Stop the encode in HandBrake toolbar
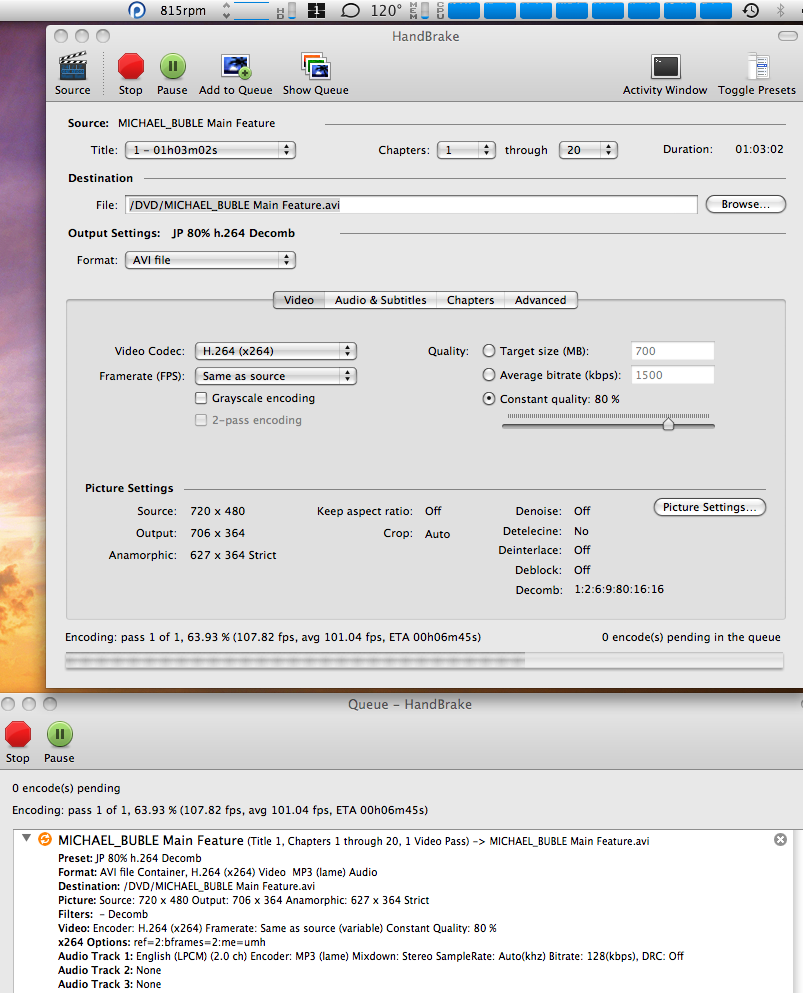The height and width of the screenshot is (993, 803). tap(130, 66)
